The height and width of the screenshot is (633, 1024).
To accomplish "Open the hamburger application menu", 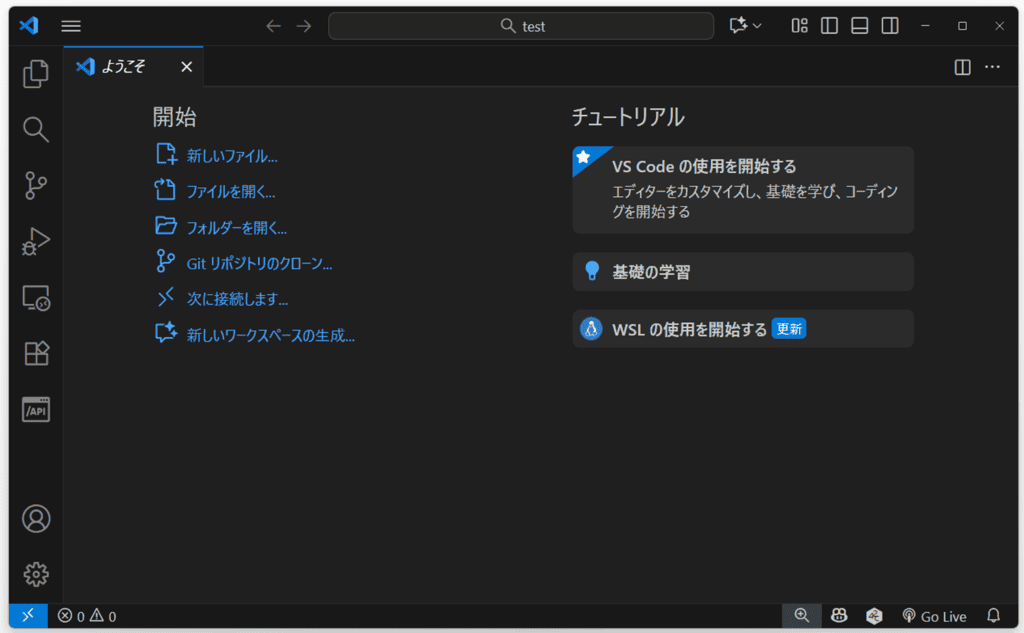I will click(x=71, y=26).
